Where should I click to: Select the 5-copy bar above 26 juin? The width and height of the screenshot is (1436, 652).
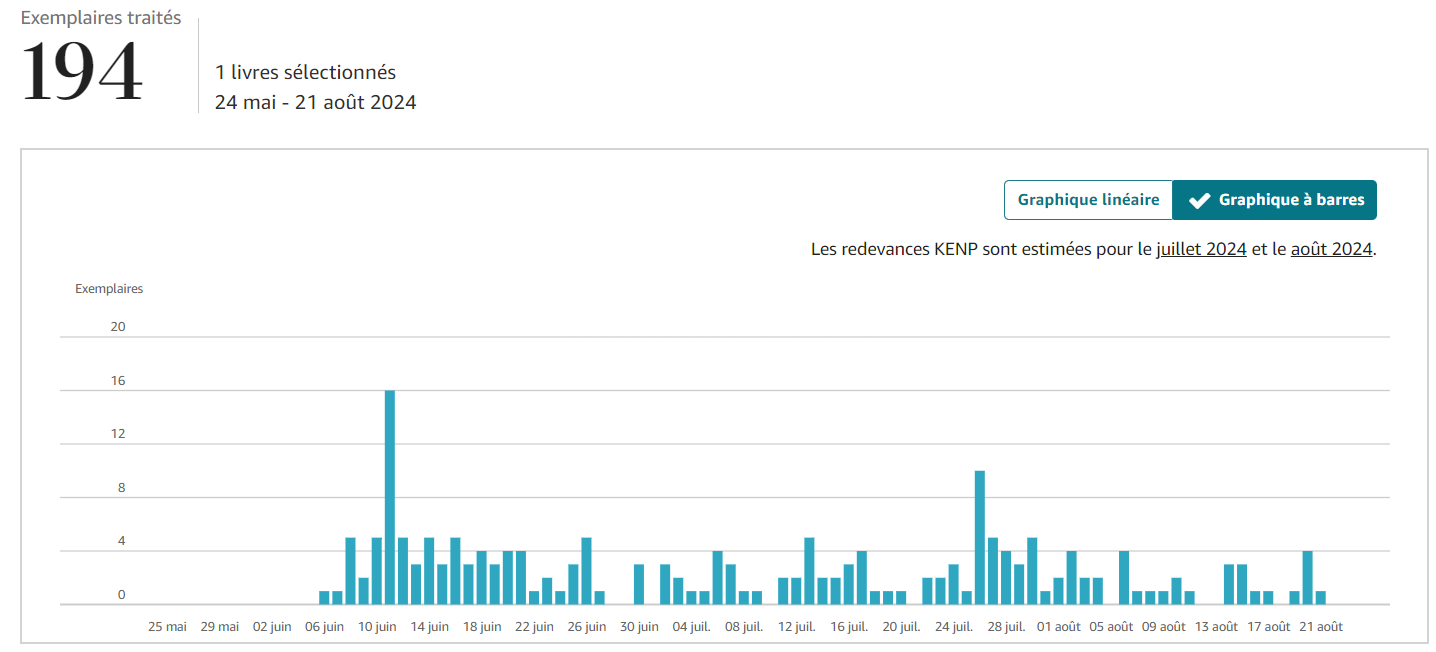586,571
